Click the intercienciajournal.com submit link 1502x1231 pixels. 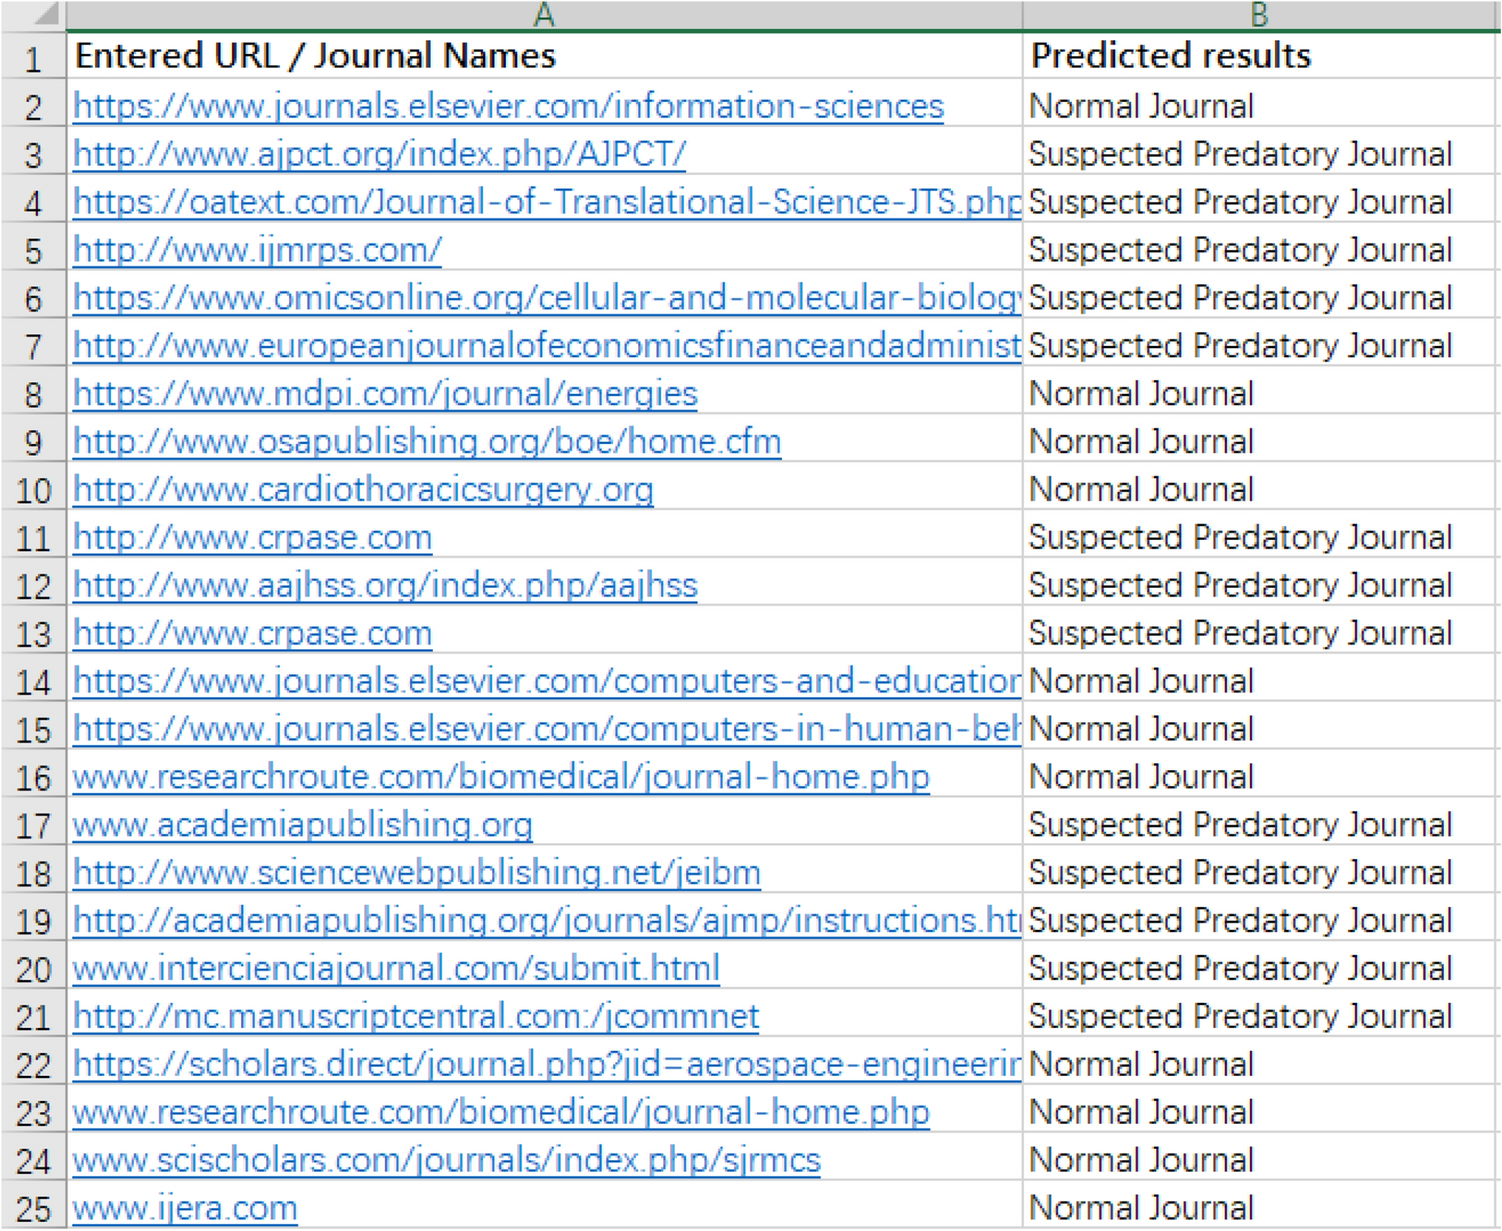[396, 969]
